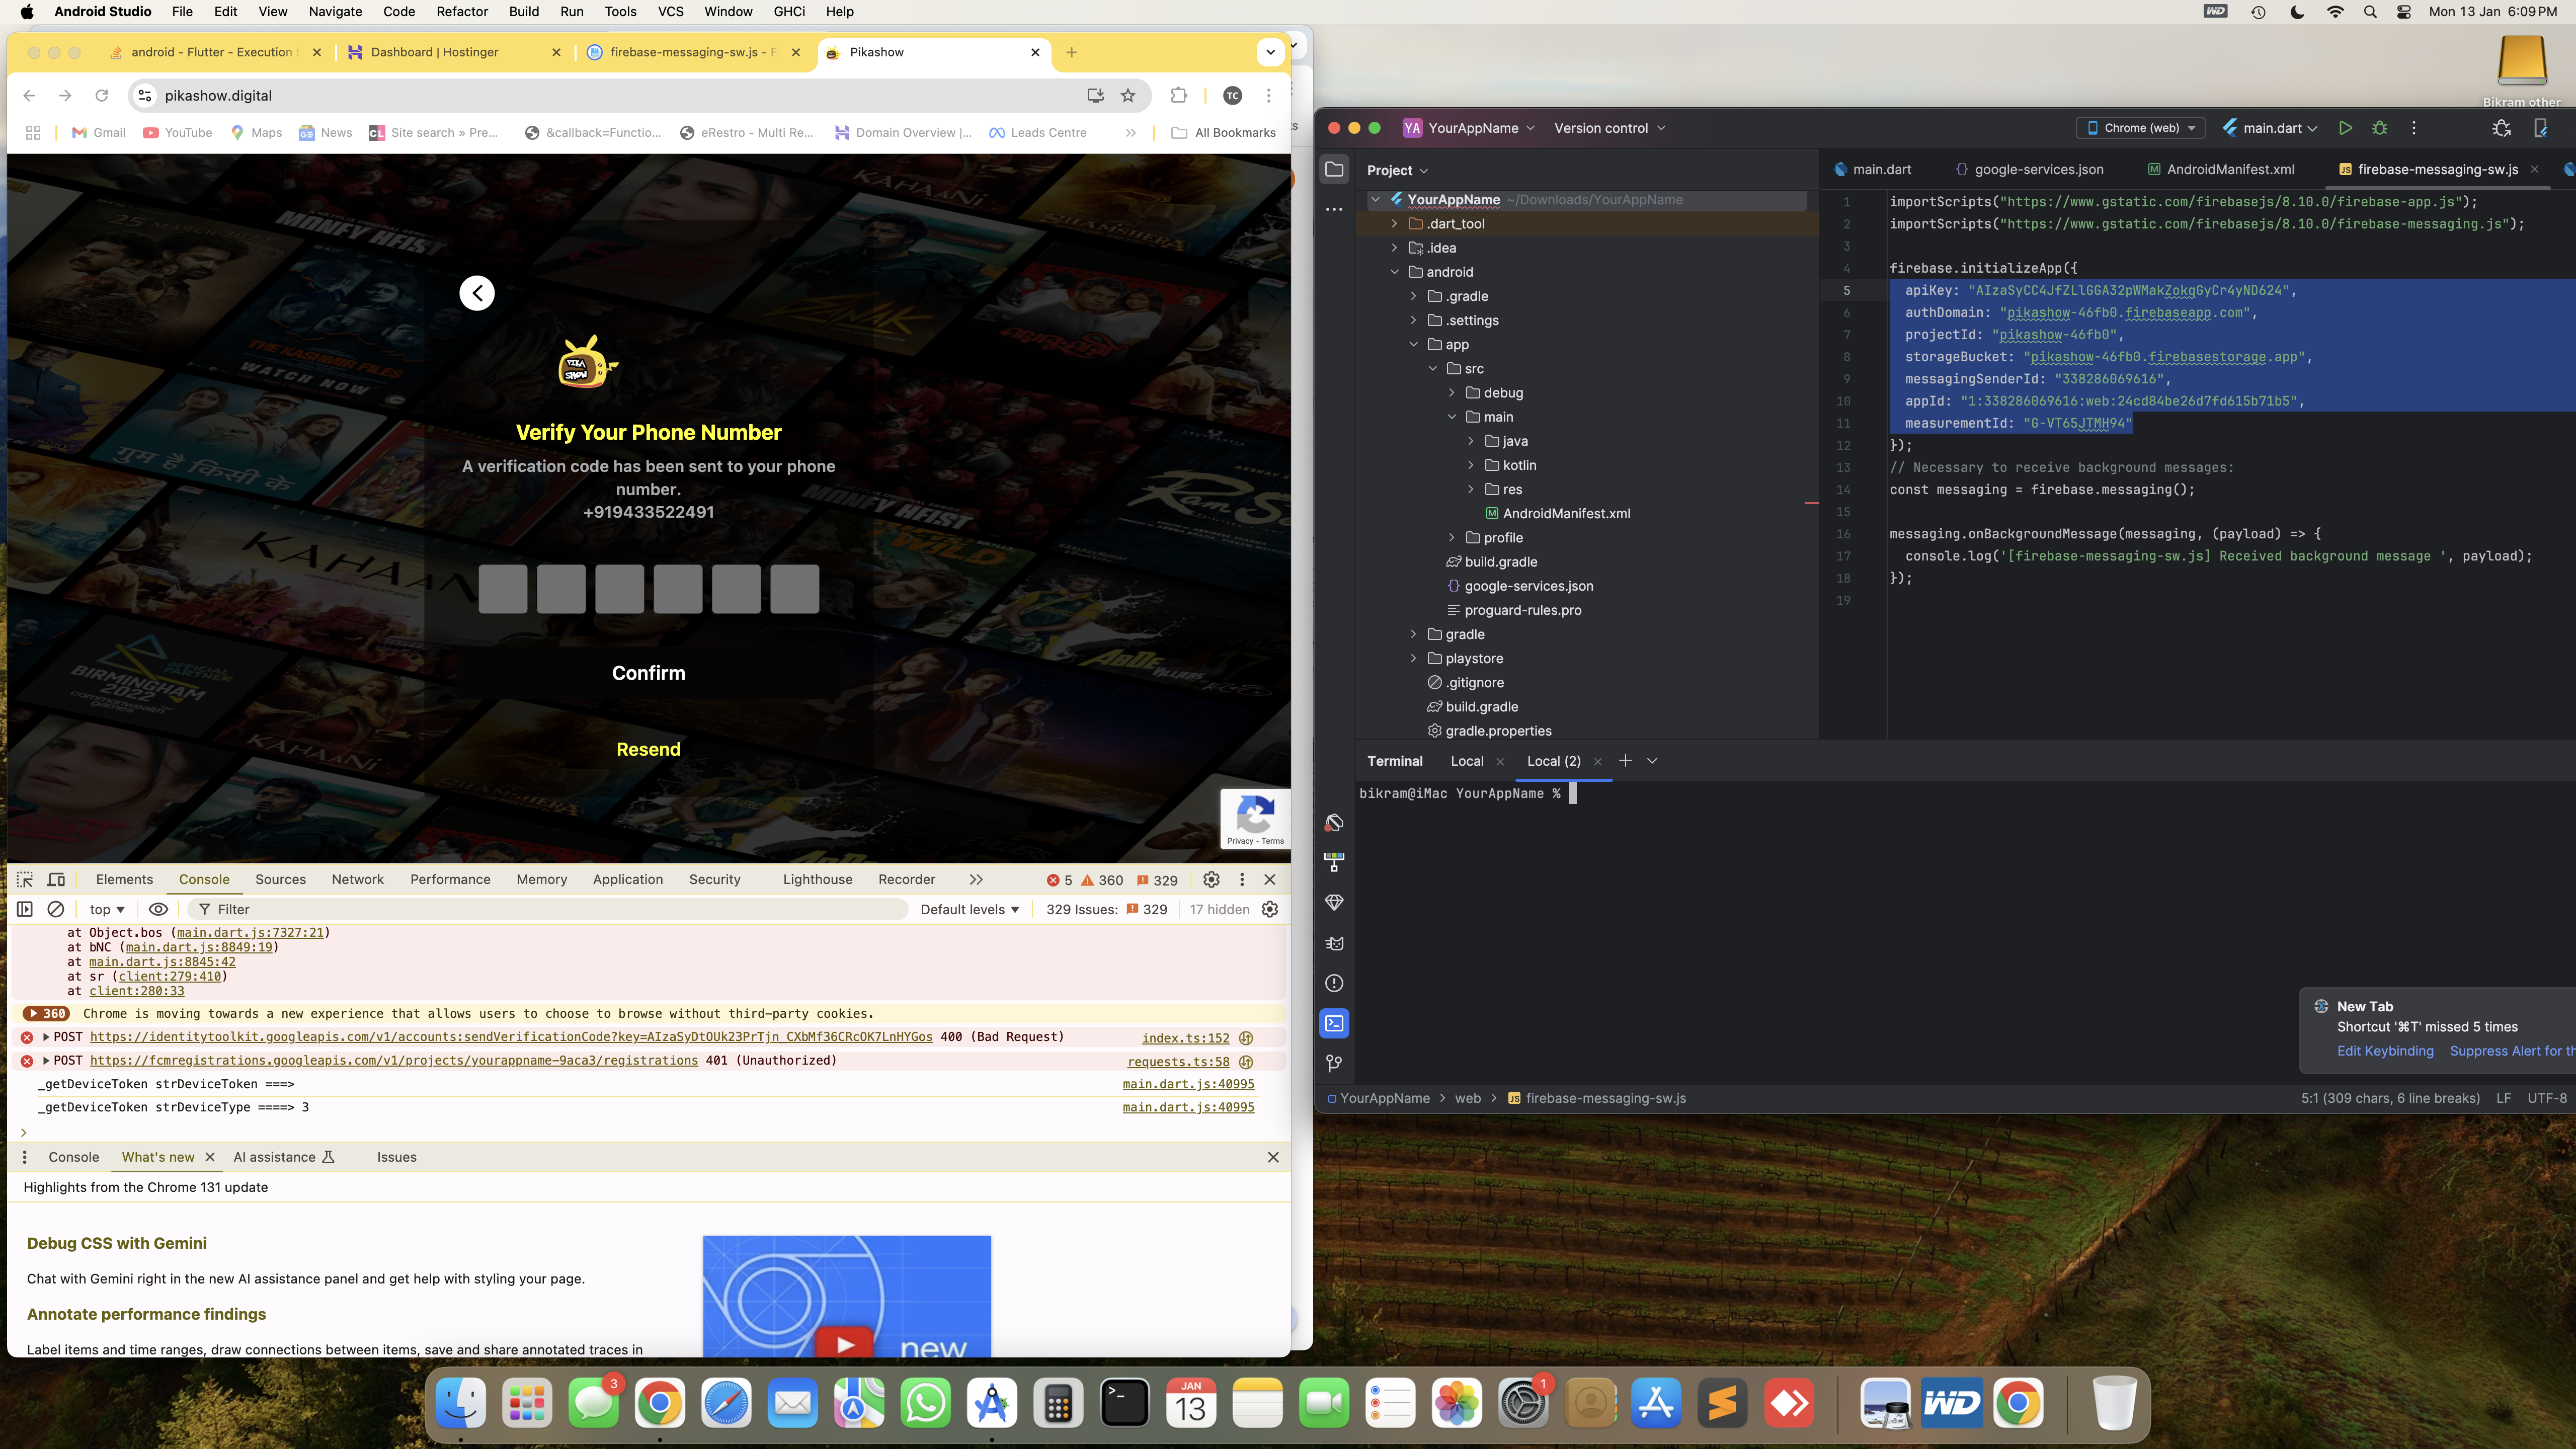This screenshot has height=1449, width=2576.
Task: Open the Chrome extensions puzzle icon
Action: [1178, 95]
